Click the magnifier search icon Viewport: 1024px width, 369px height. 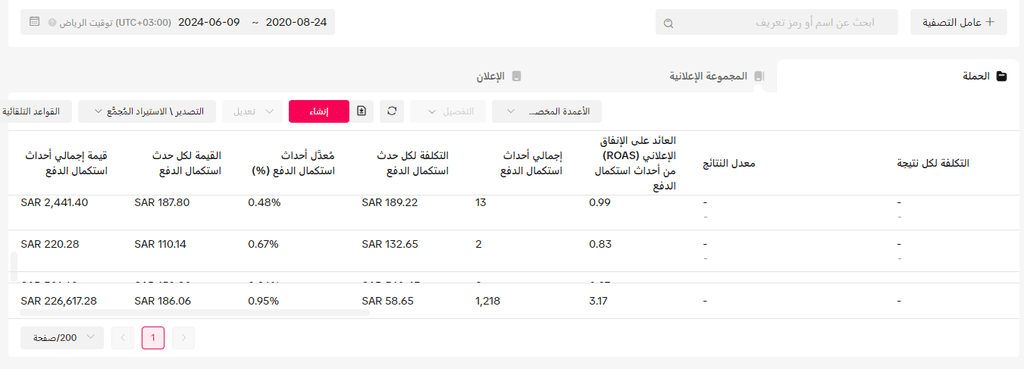(x=667, y=23)
